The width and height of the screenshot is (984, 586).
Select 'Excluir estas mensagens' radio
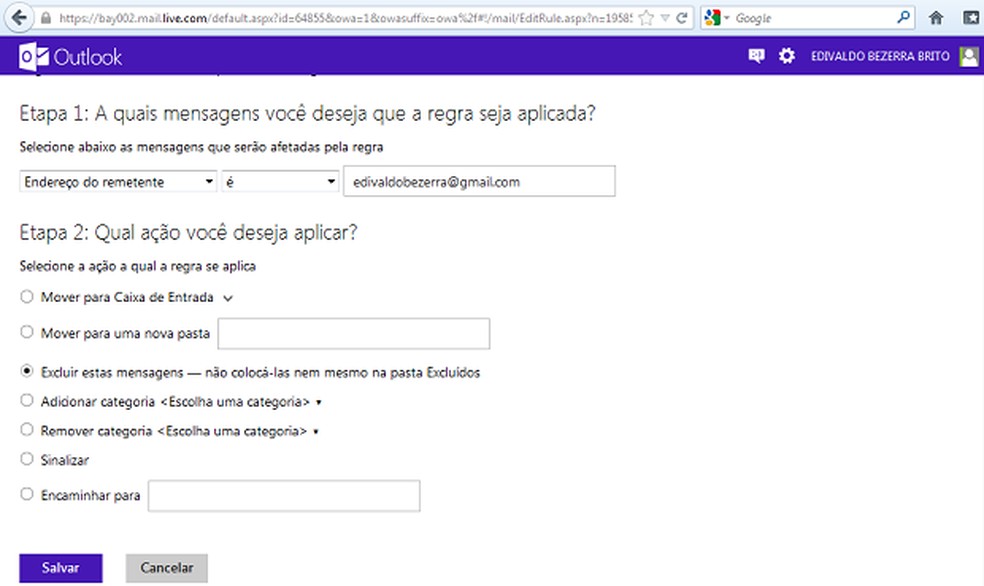pos(26,371)
